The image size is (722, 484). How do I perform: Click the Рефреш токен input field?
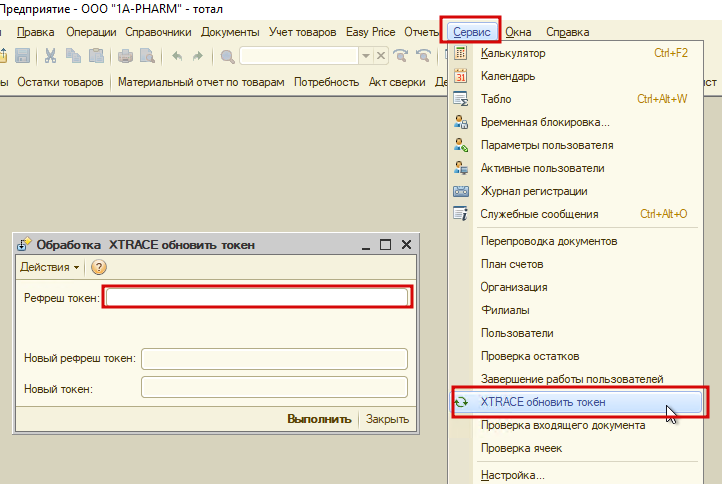click(257, 297)
